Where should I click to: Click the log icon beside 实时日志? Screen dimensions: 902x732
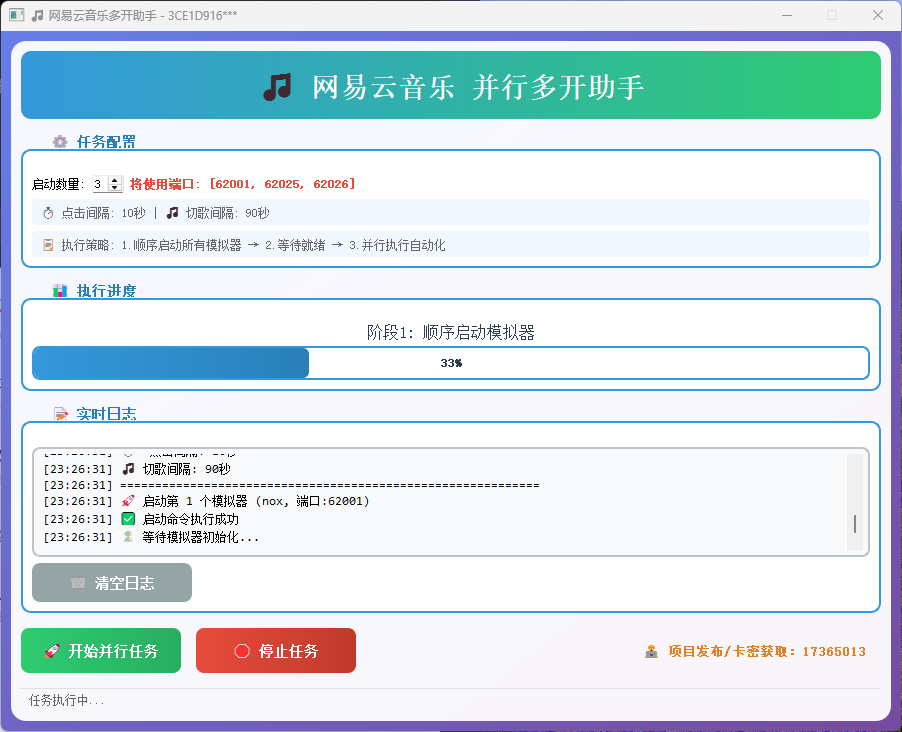point(62,413)
